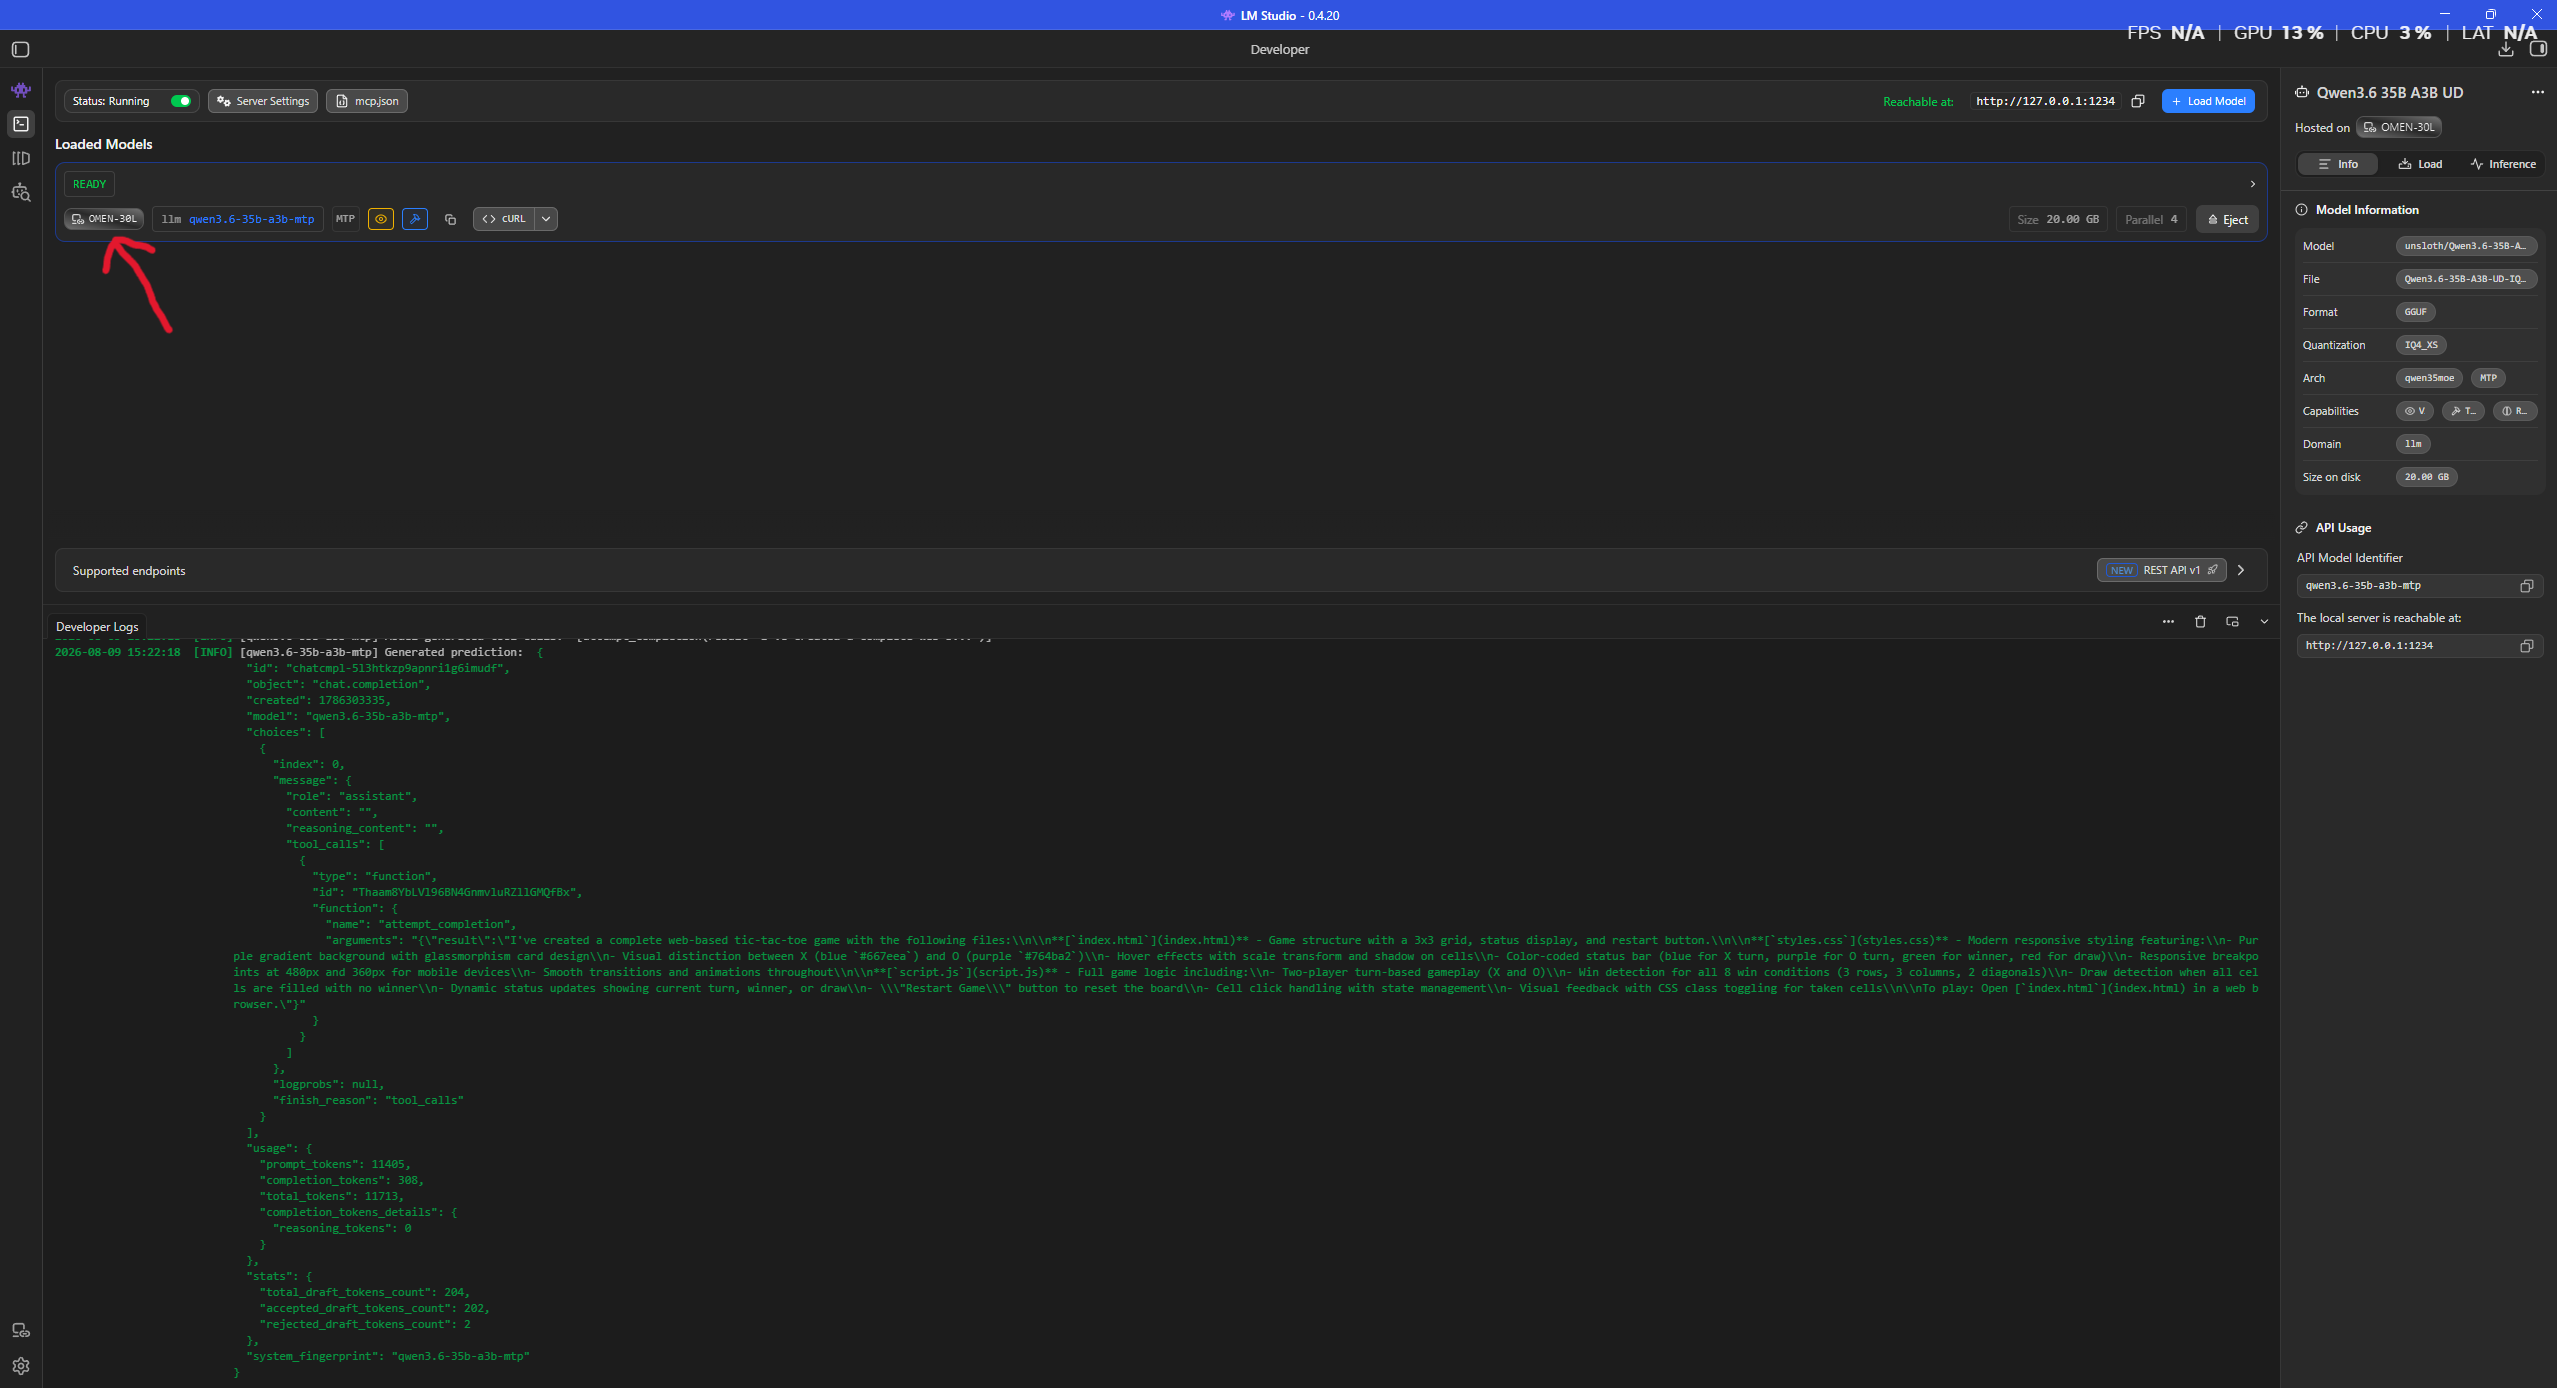Open the Discover model search icon

click(21, 192)
